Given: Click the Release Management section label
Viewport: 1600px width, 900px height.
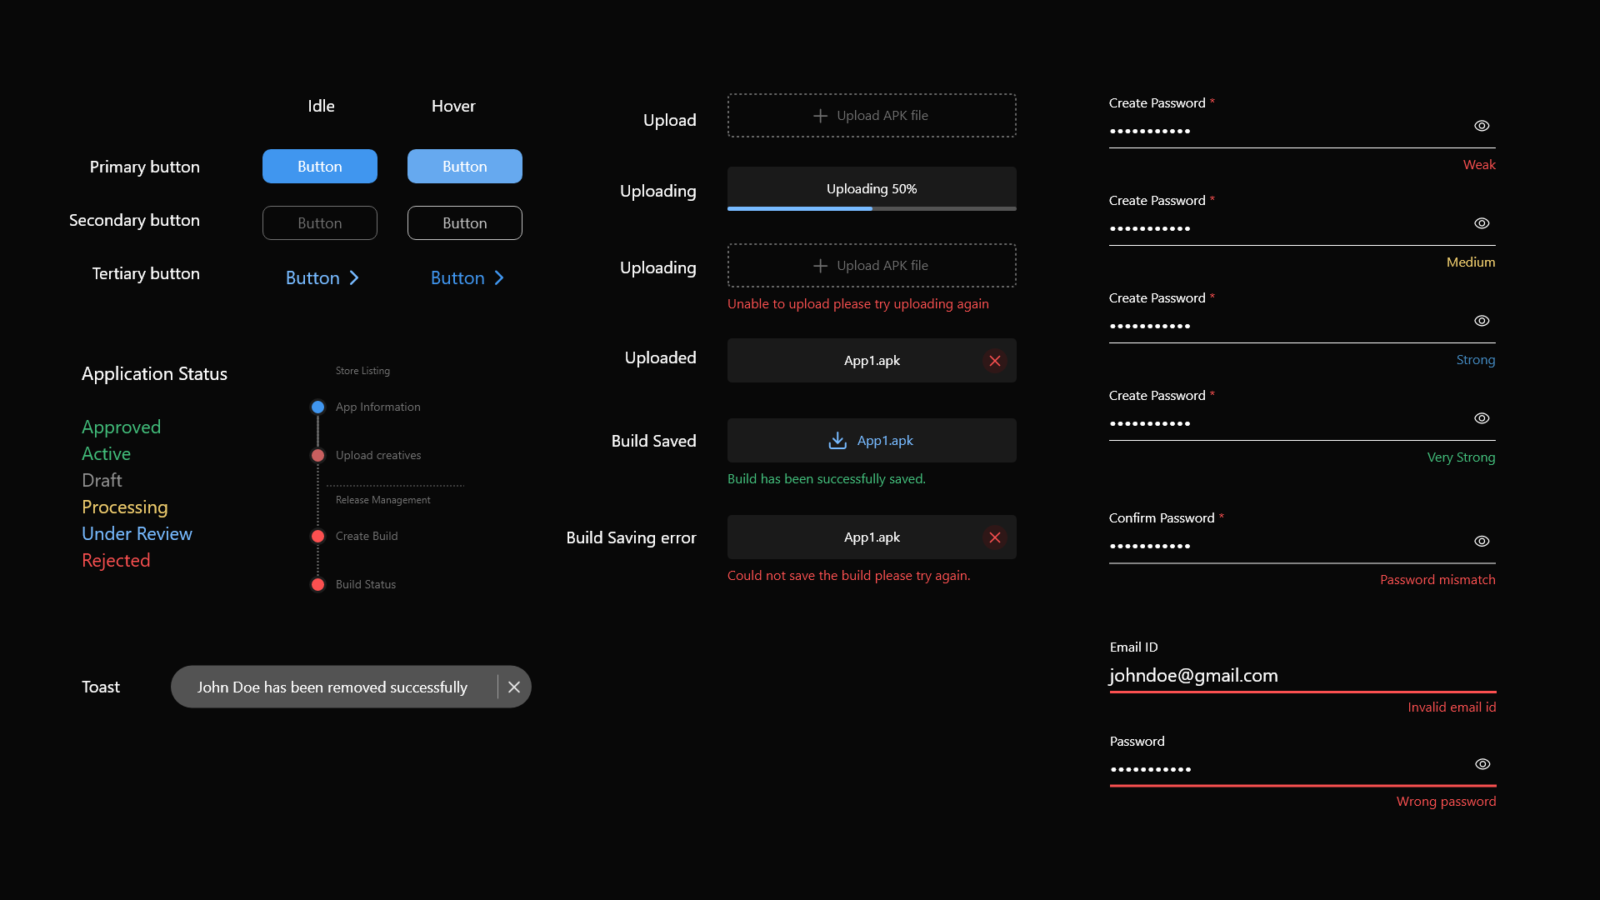Looking at the screenshot, I should click(x=383, y=500).
